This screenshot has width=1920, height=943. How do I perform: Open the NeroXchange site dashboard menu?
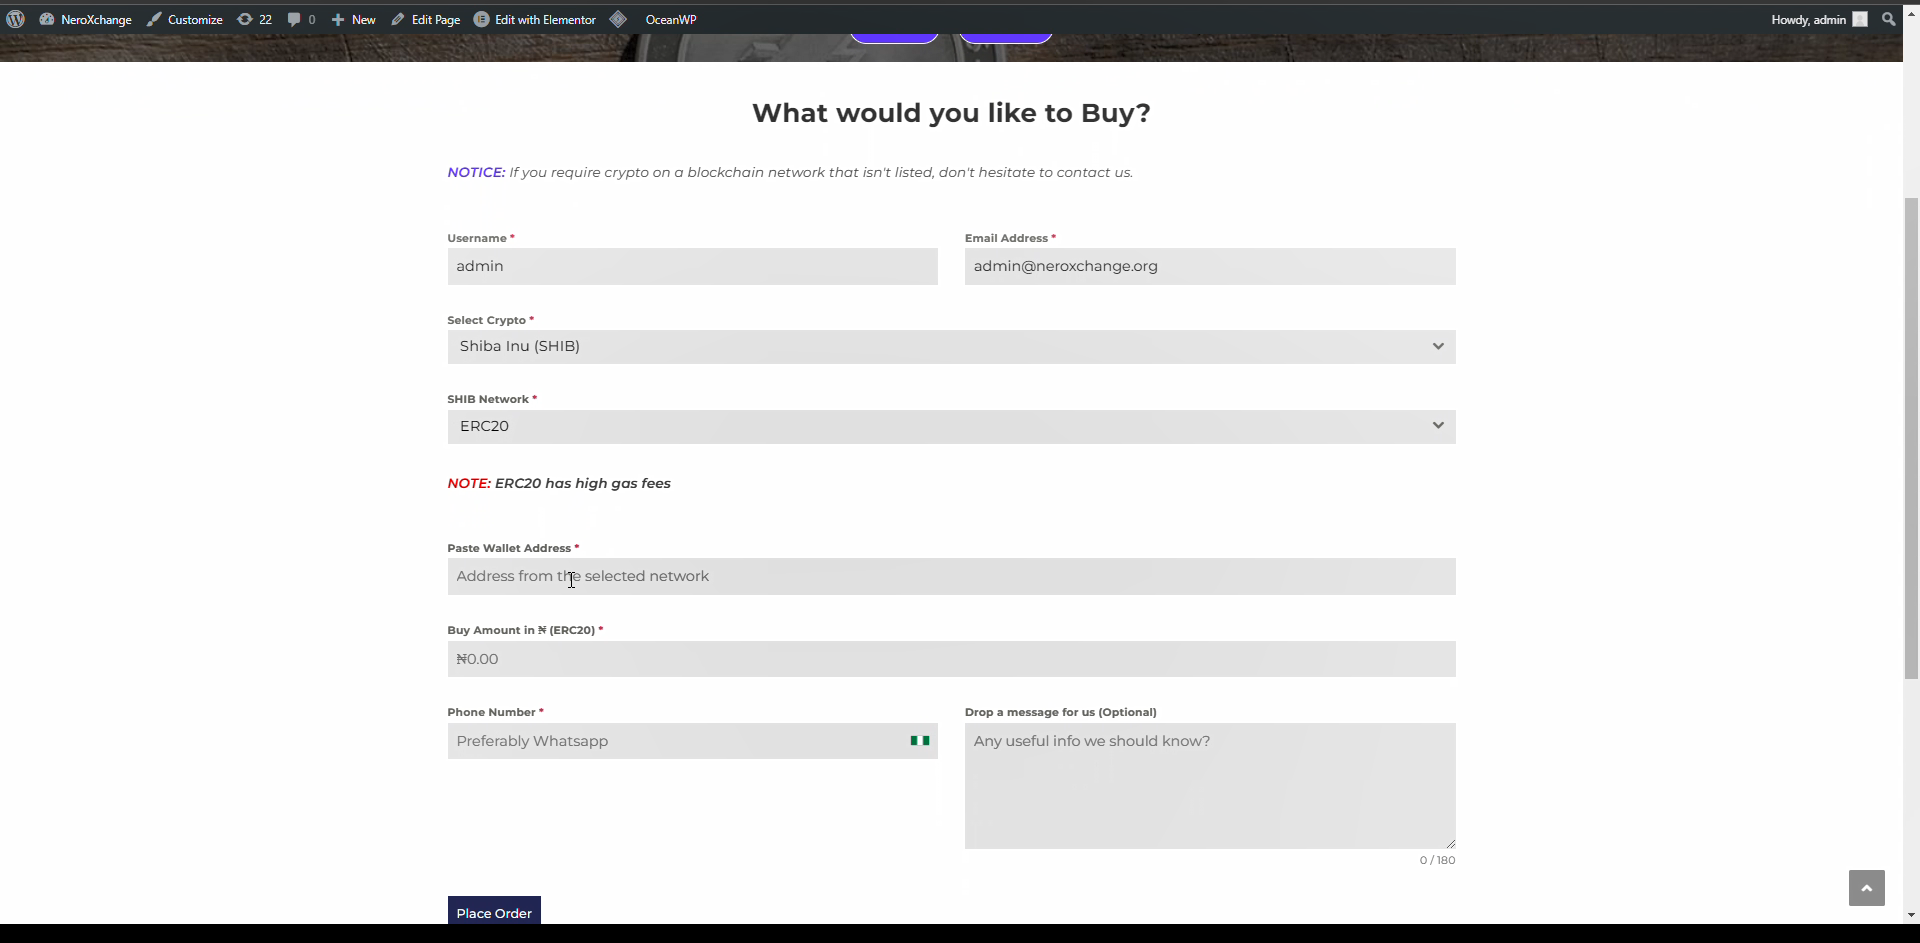pyautogui.click(x=86, y=19)
